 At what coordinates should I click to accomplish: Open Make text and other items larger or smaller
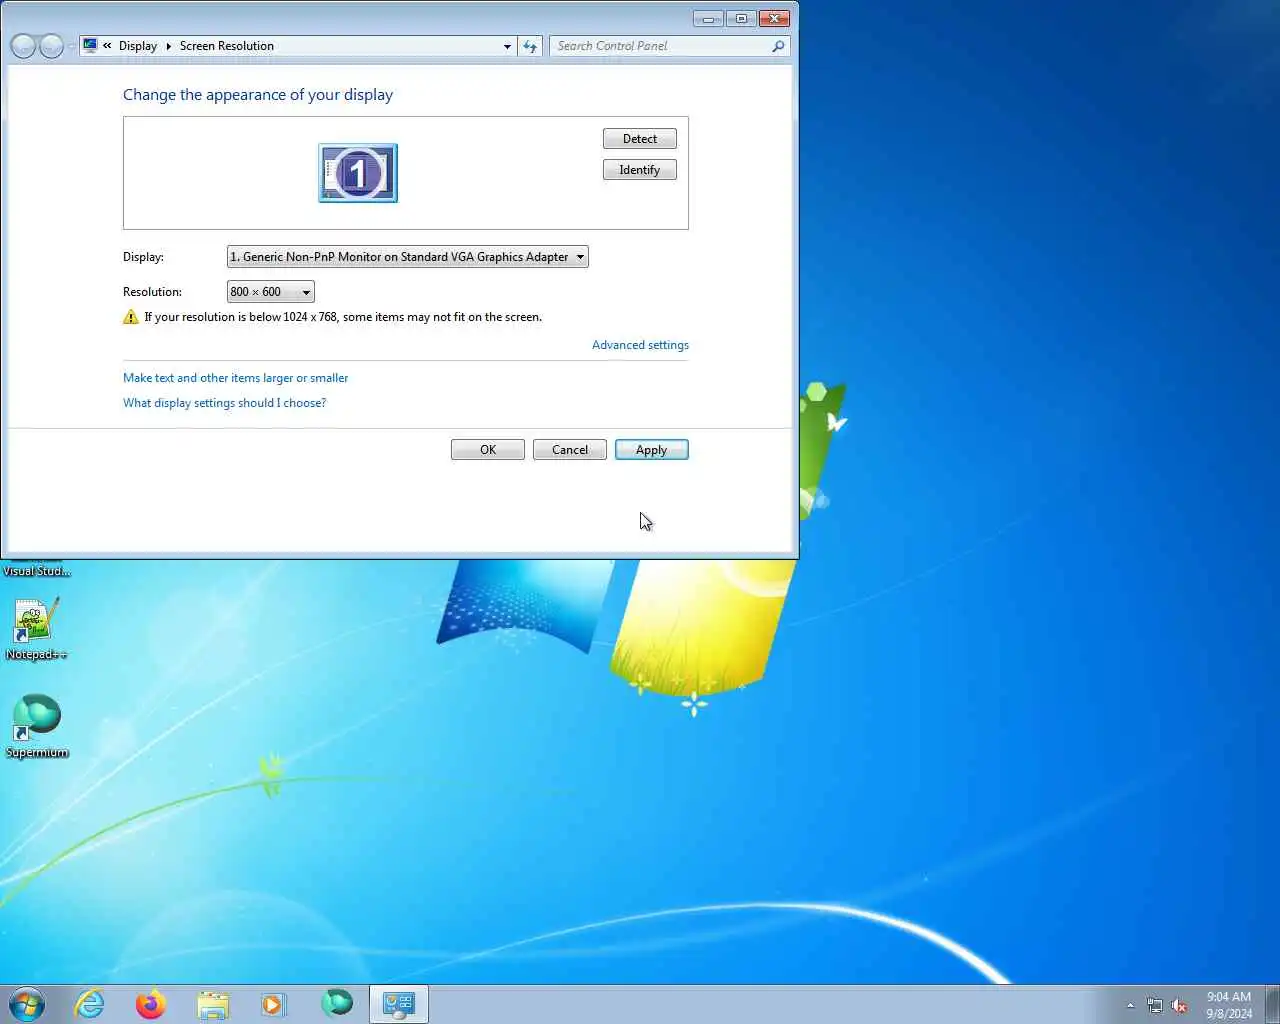tap(235, 378)
